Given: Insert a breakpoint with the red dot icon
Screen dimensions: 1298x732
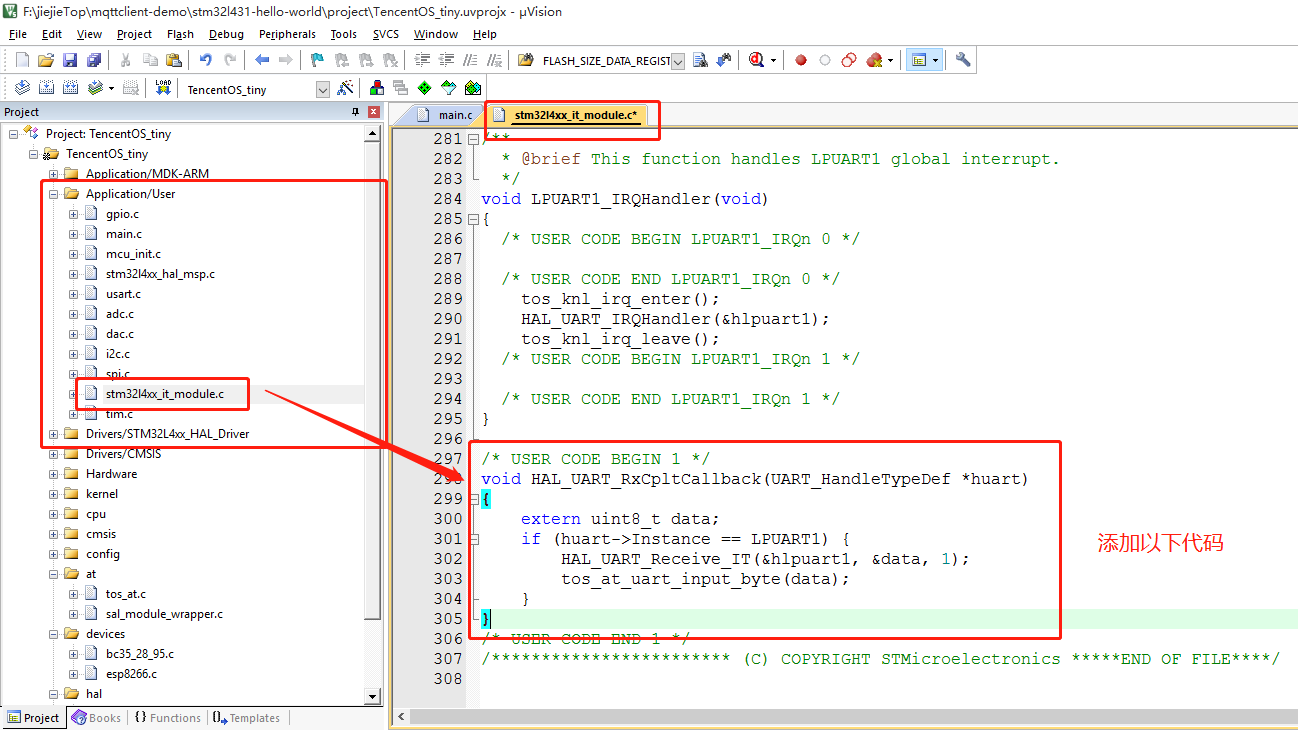Looking at the screenshot, I should point(801,60).
